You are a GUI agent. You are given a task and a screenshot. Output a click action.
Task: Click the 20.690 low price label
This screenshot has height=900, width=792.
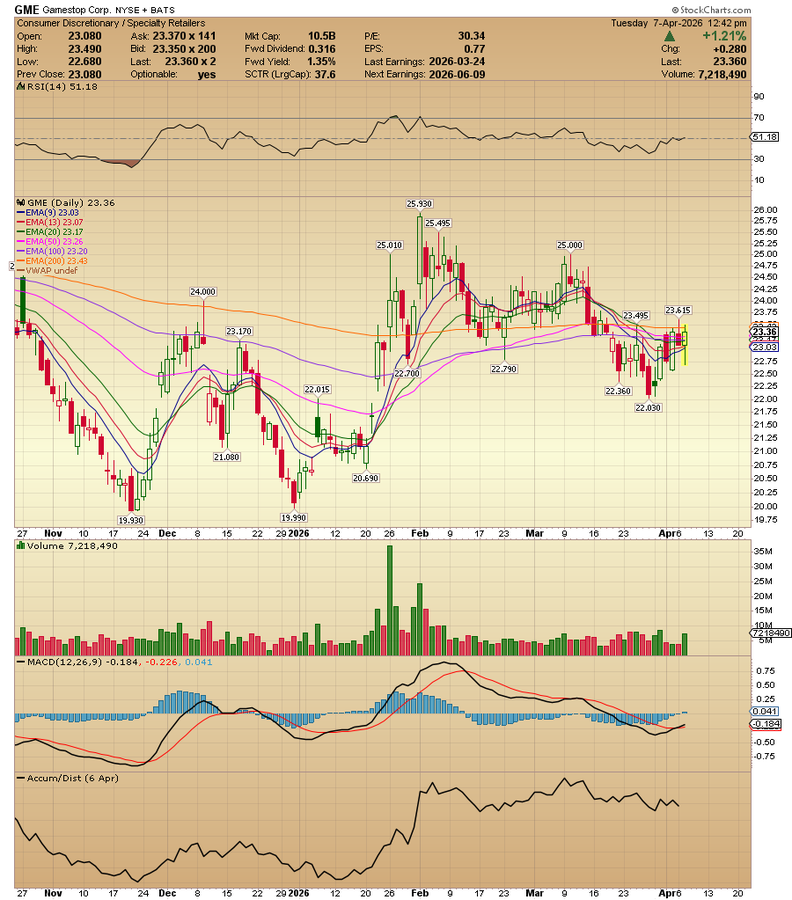click(366, 478)
